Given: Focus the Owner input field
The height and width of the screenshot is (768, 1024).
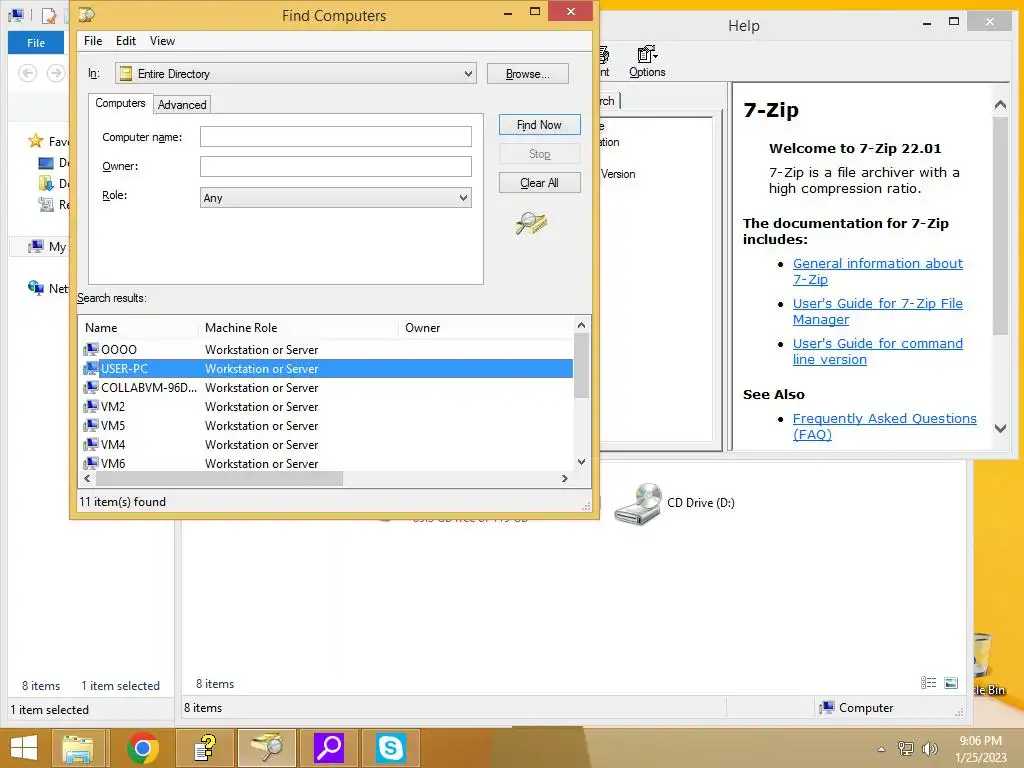Looking at the screenshot, I should [335, 166].
